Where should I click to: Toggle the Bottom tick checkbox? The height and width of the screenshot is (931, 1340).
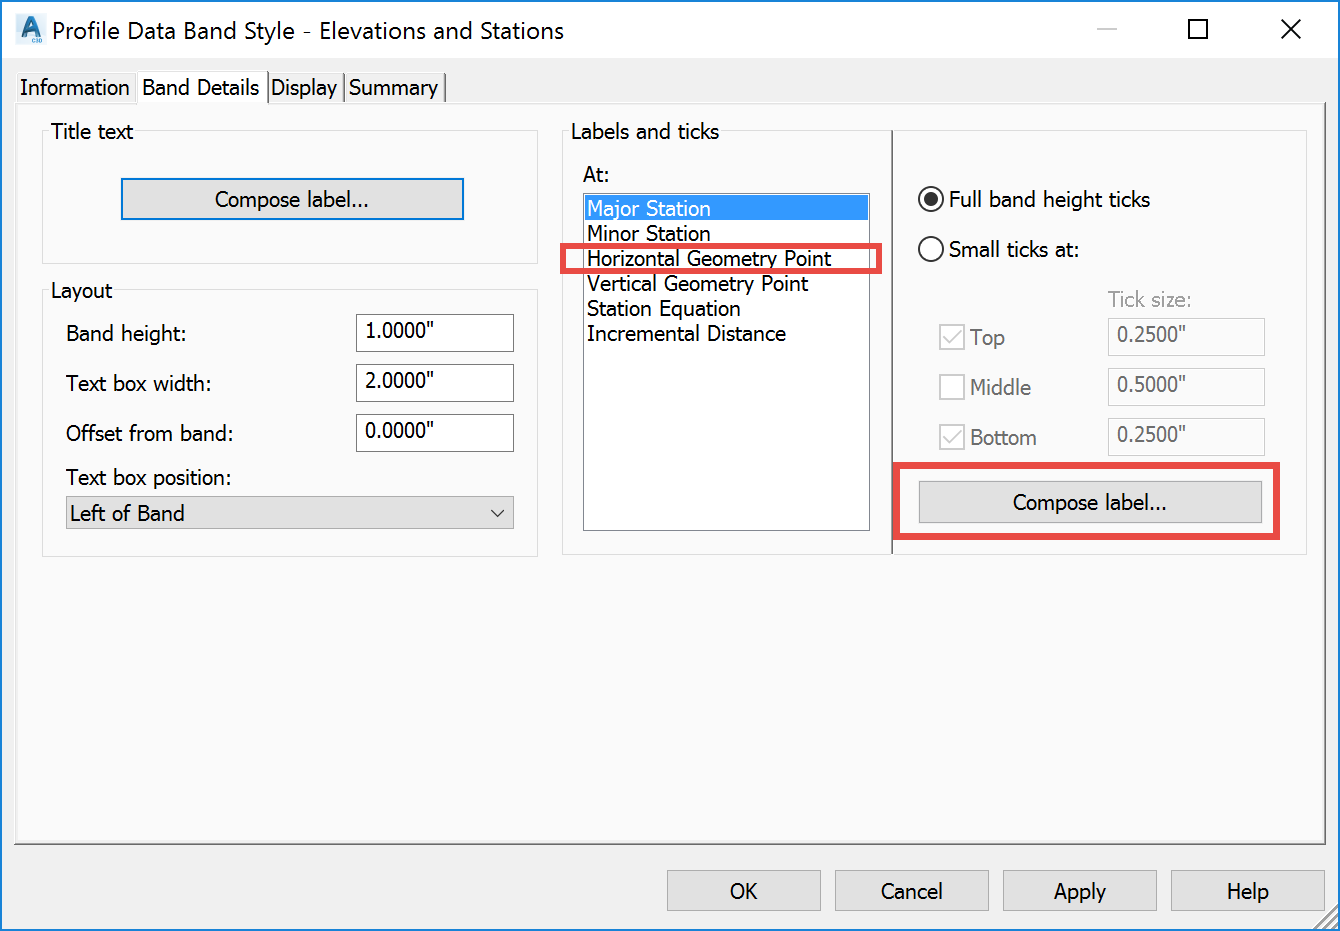(x=951, y=437)
